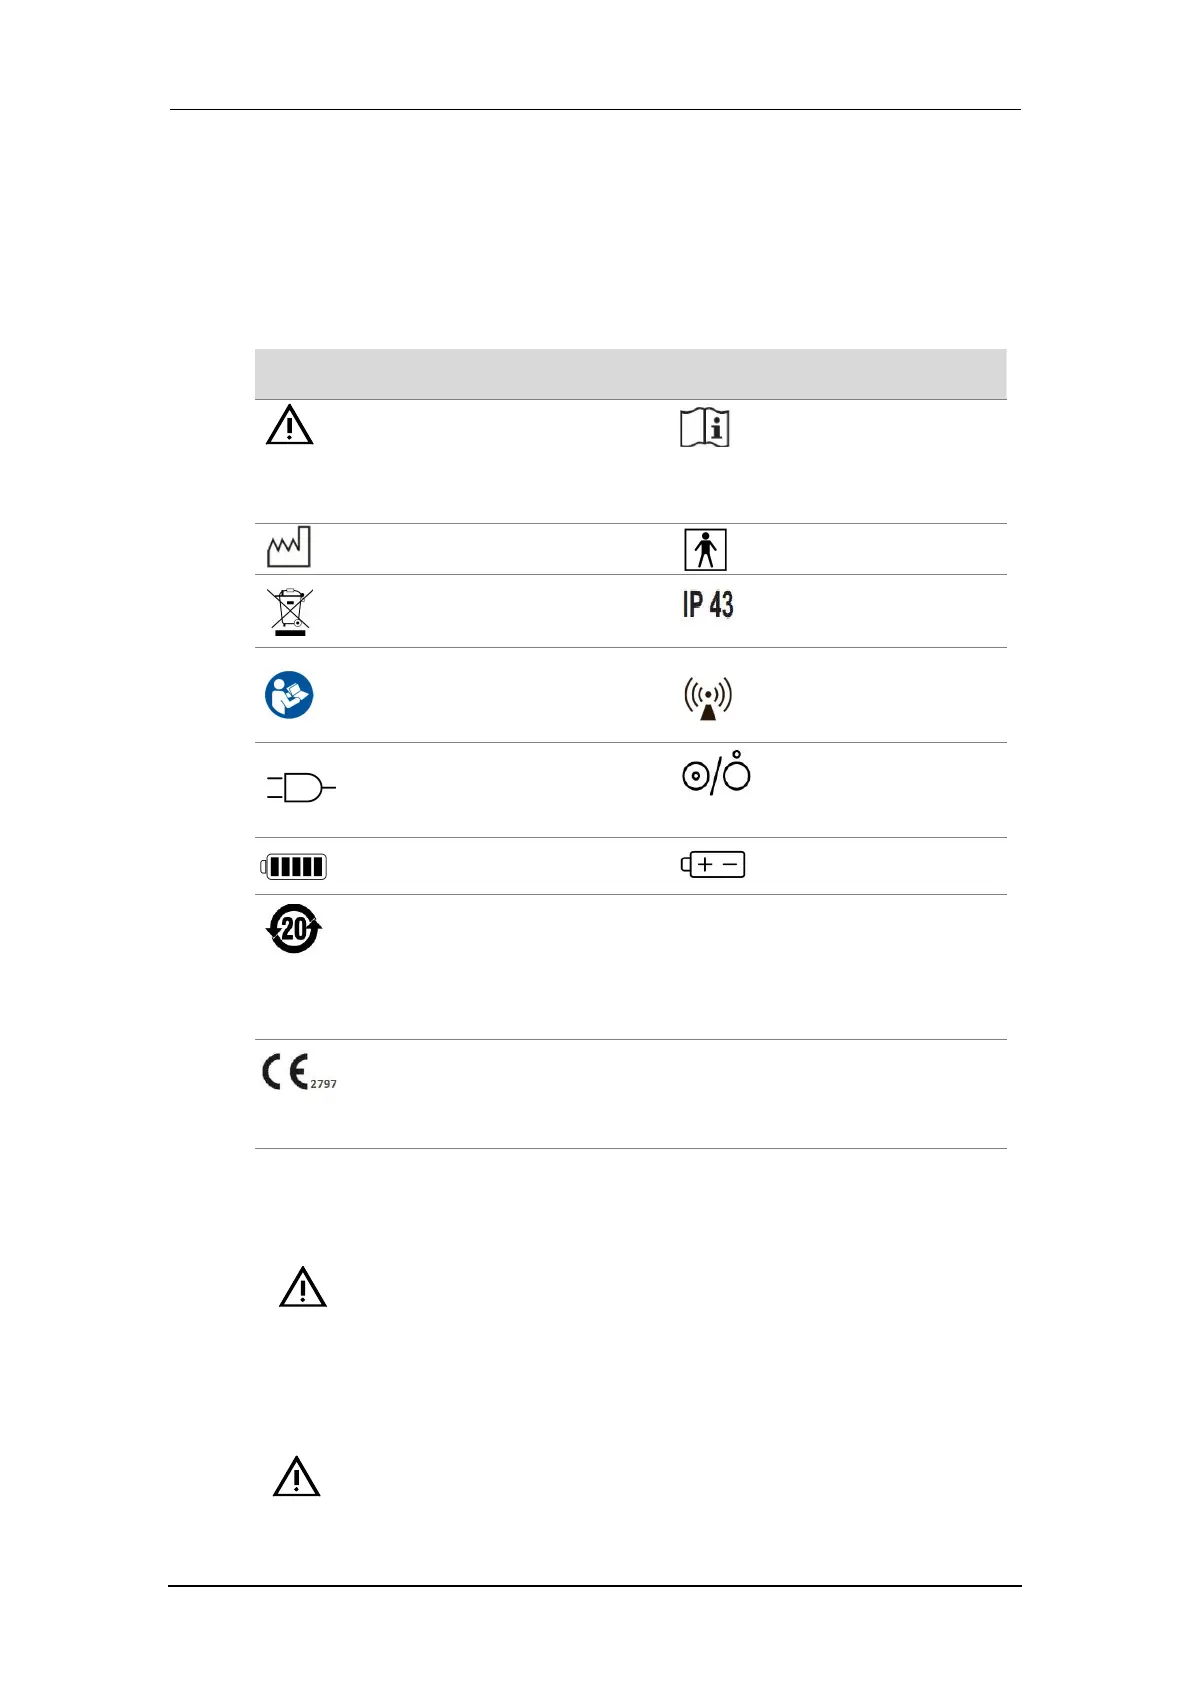Screen dimensions: 1191x1684
Task: Click the gray table header bar
Action: point(630,374)
